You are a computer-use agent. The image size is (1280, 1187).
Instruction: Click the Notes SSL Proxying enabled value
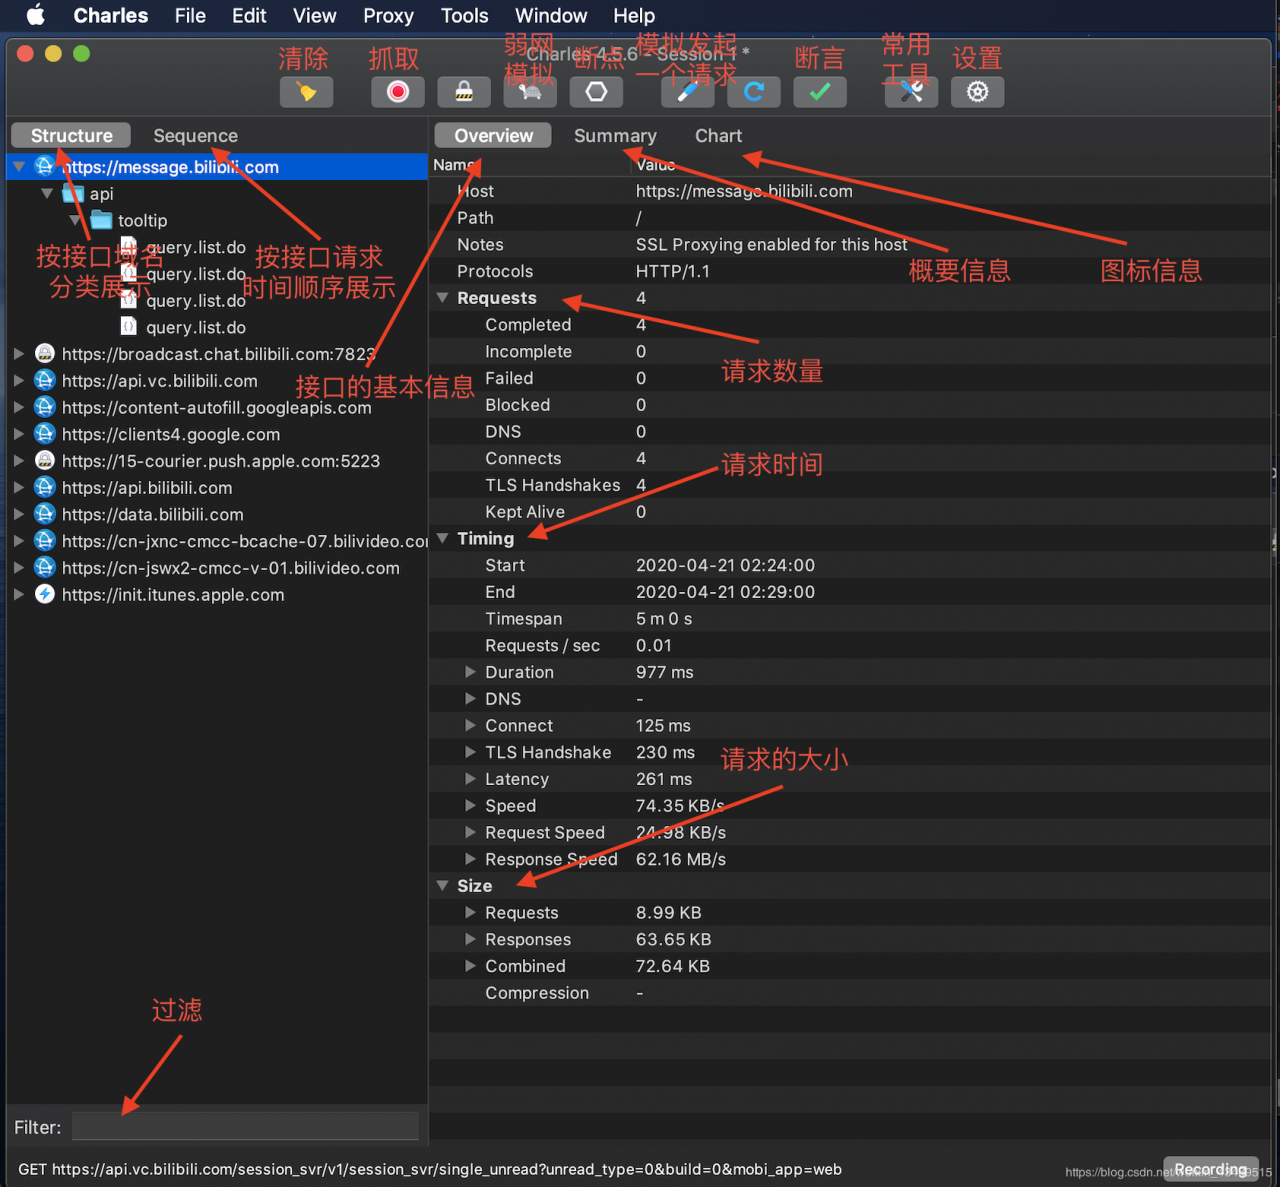pyautogui.click(x=771, y=244)
